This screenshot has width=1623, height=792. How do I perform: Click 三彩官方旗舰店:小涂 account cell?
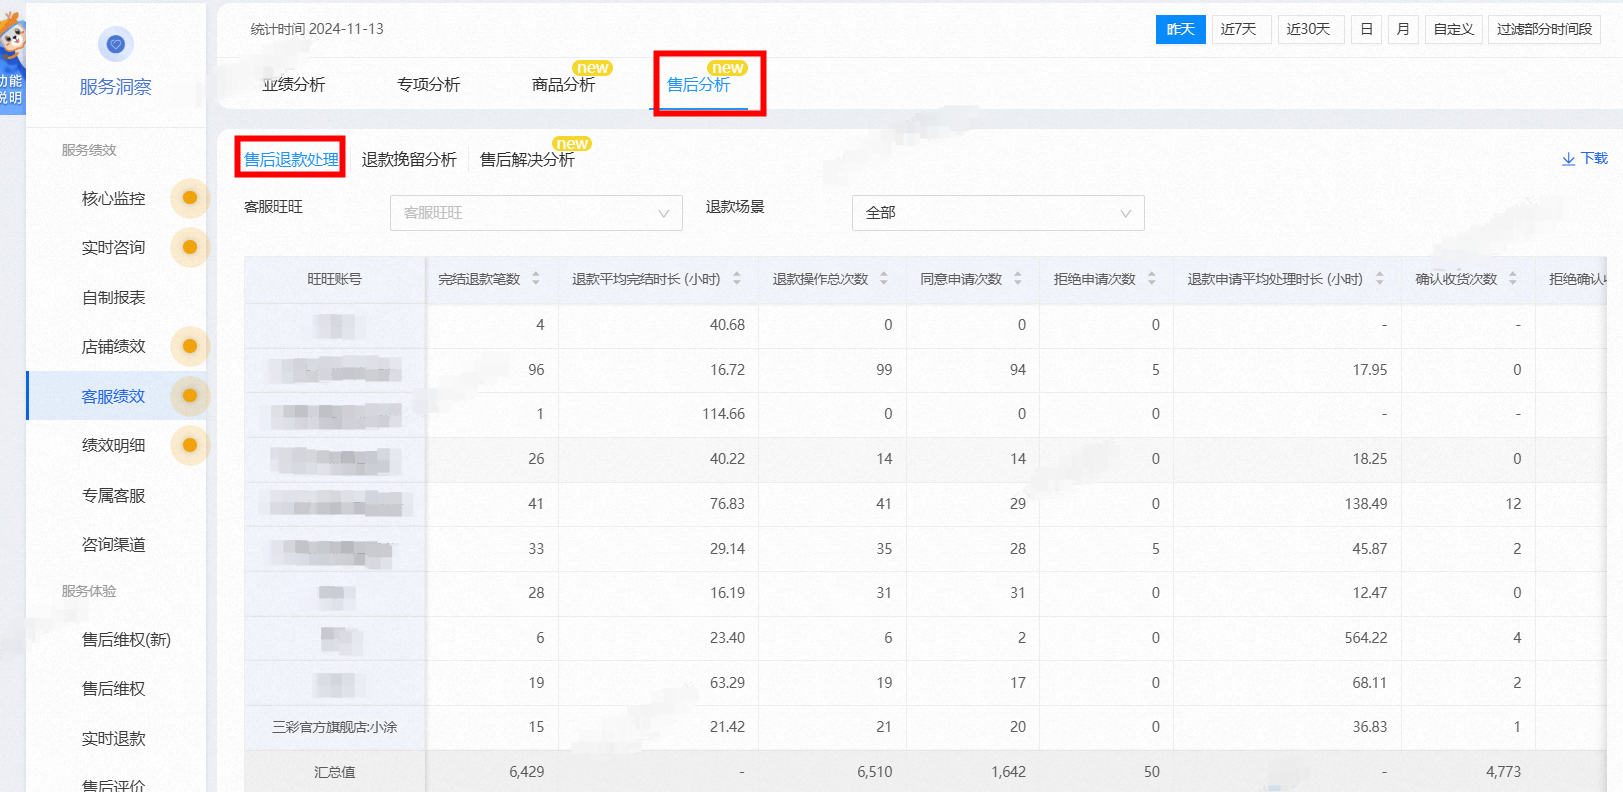click(335, 727)
